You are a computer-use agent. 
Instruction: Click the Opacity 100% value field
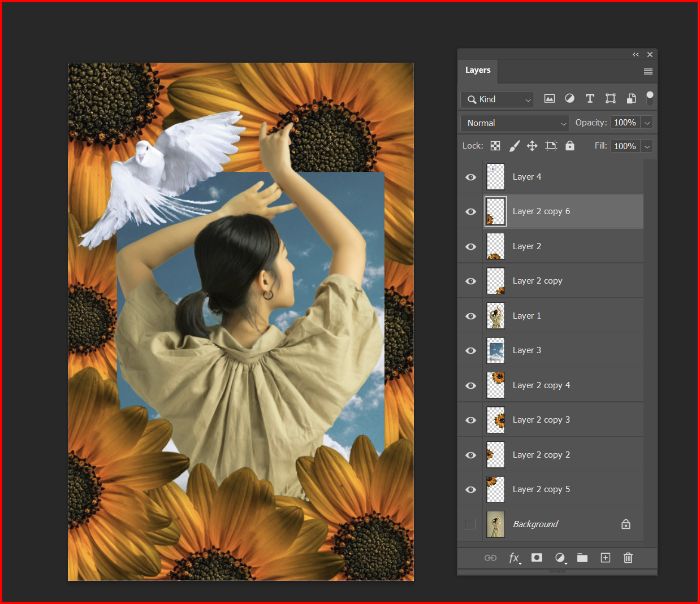[625, 123]
